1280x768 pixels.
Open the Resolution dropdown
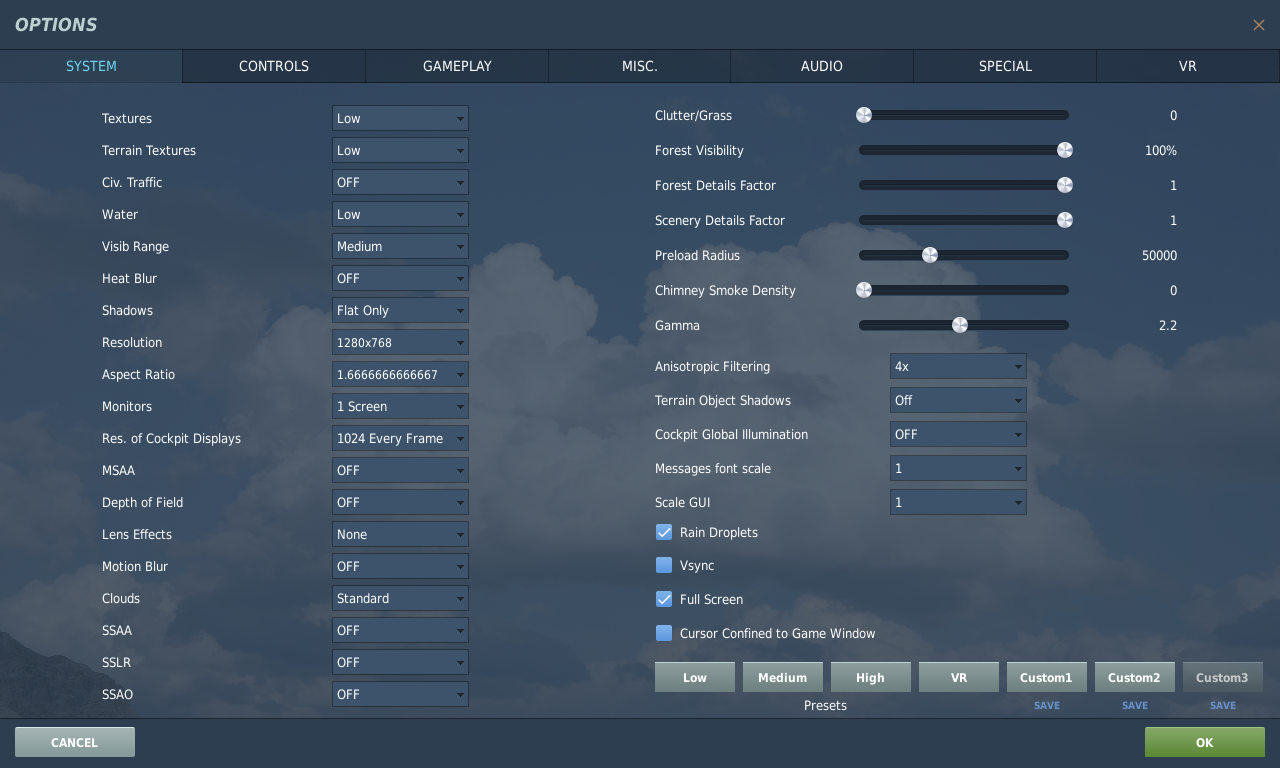400,342
